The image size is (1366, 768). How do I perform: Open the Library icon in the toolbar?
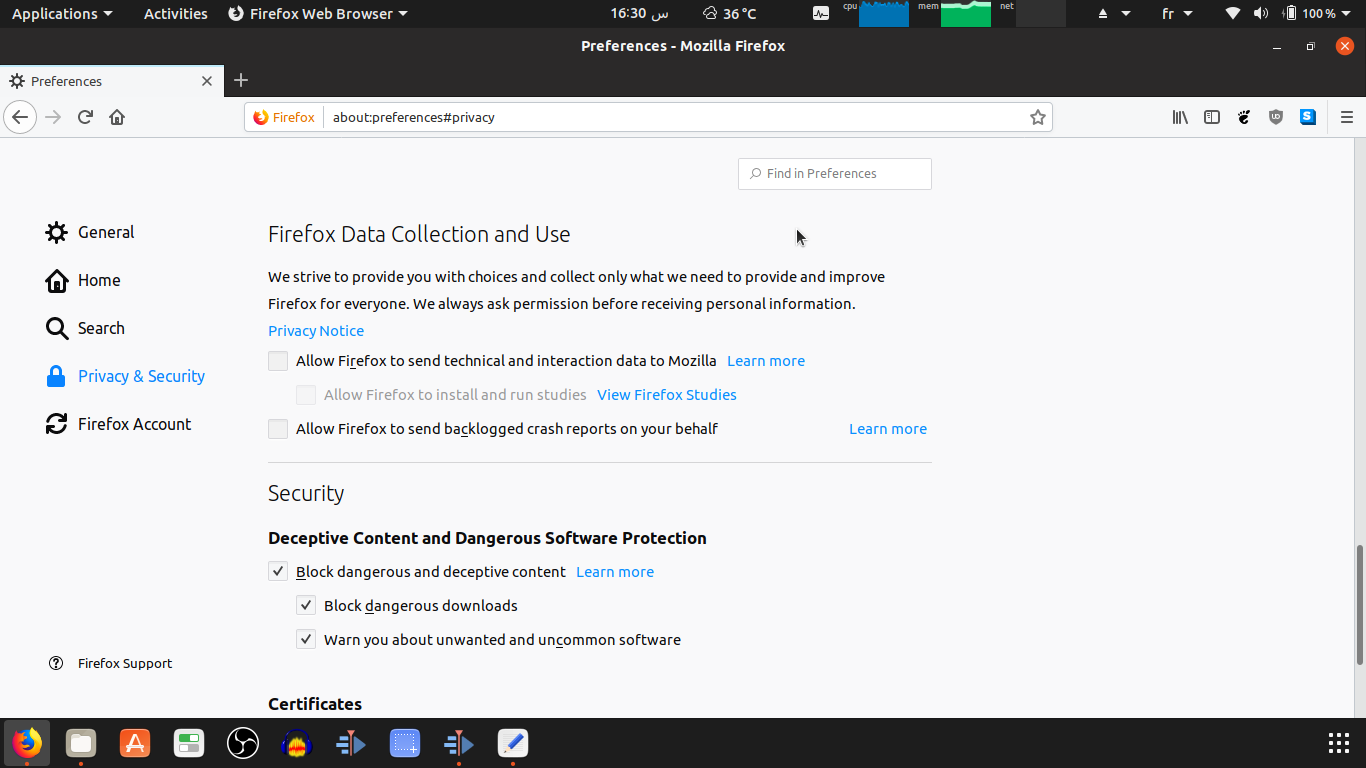(1180, 117)
